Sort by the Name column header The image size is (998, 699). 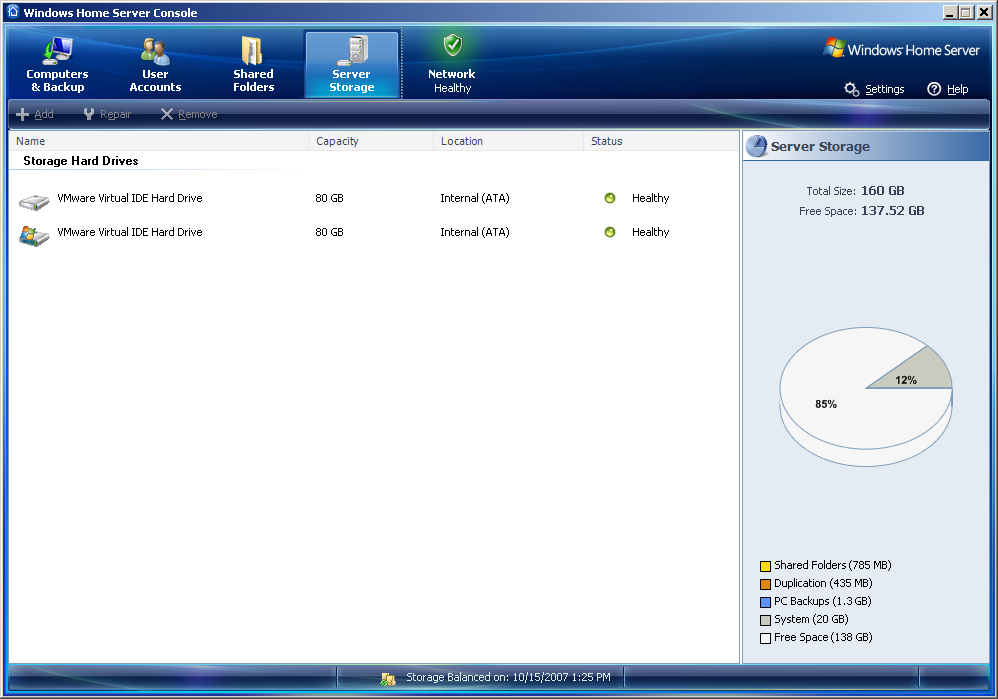point(159,141)
